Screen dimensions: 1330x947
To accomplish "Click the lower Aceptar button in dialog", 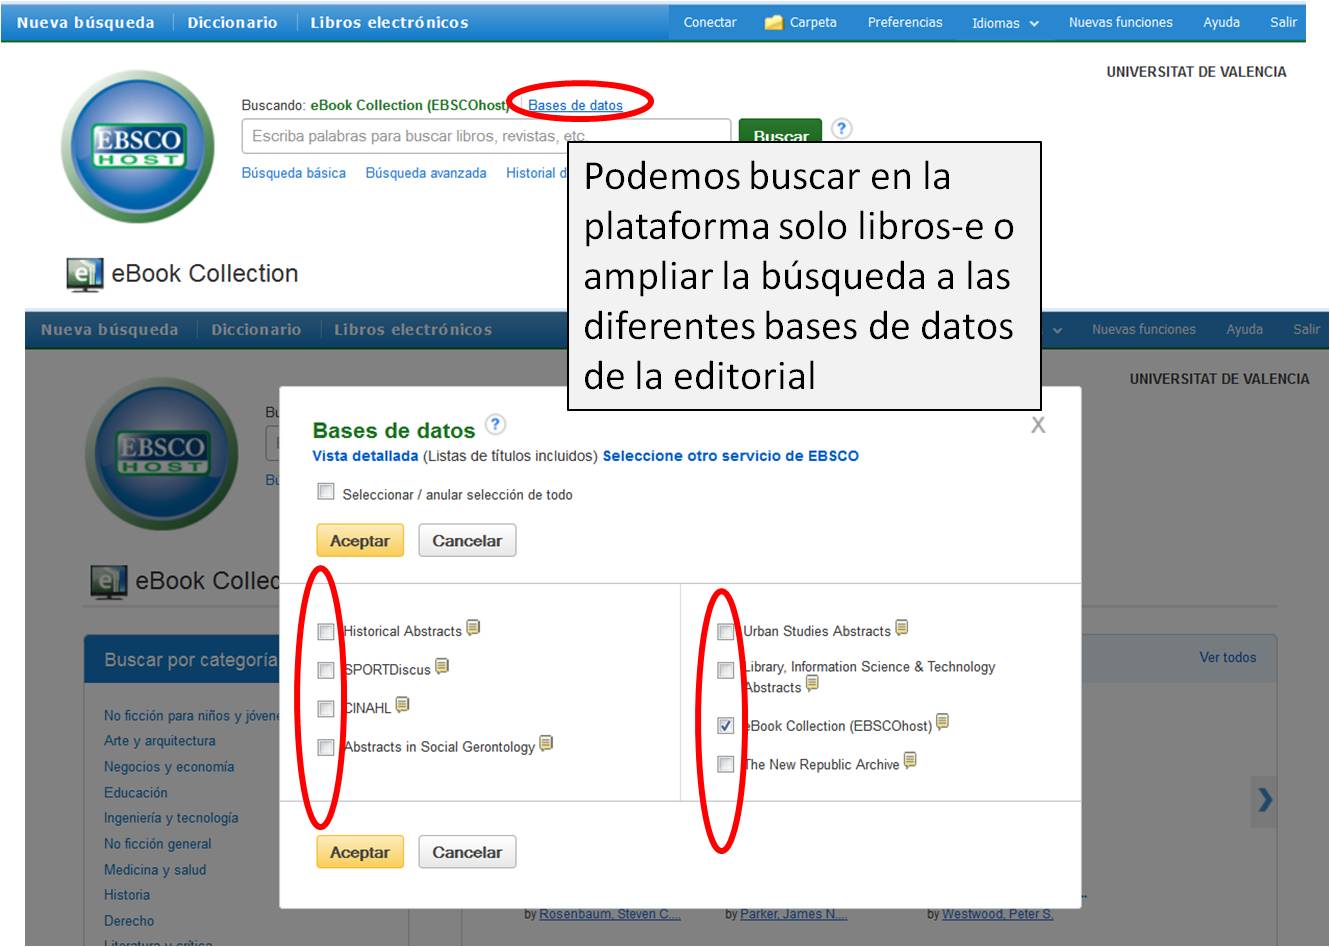I will coord(360,852).
